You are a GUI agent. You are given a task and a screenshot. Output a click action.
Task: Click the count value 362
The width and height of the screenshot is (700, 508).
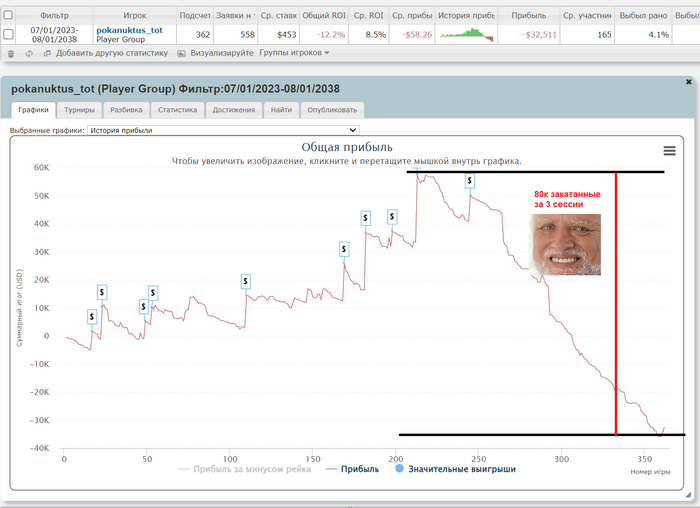point(203,34)
